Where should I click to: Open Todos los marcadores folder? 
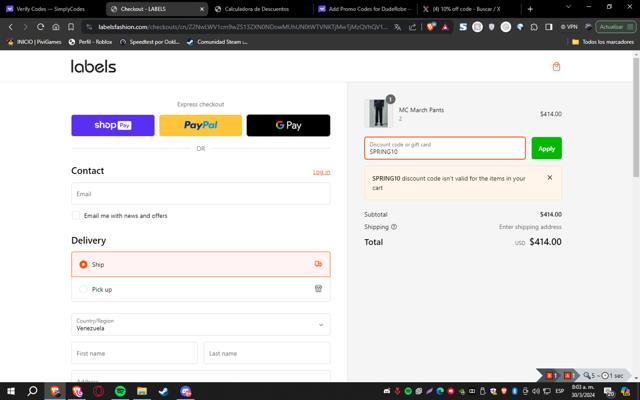[x=603, y=42]
